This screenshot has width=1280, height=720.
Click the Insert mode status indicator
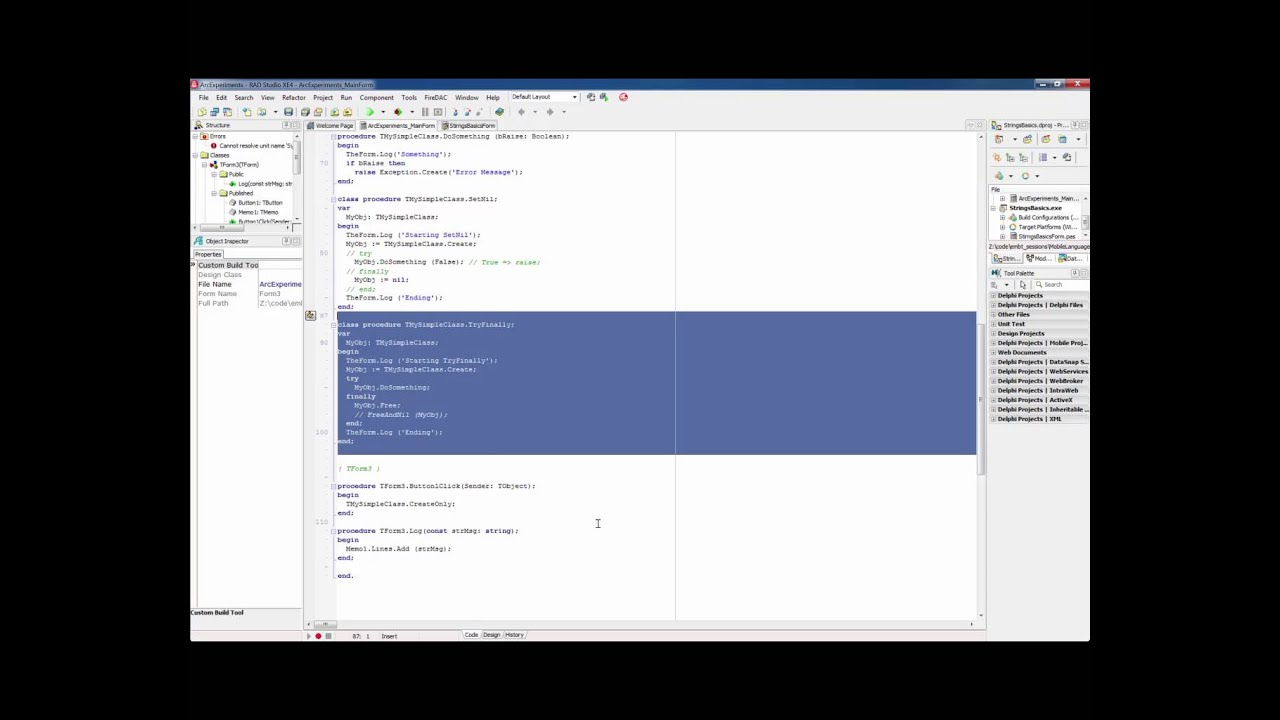pyautogui.click(x=389, y=636)
